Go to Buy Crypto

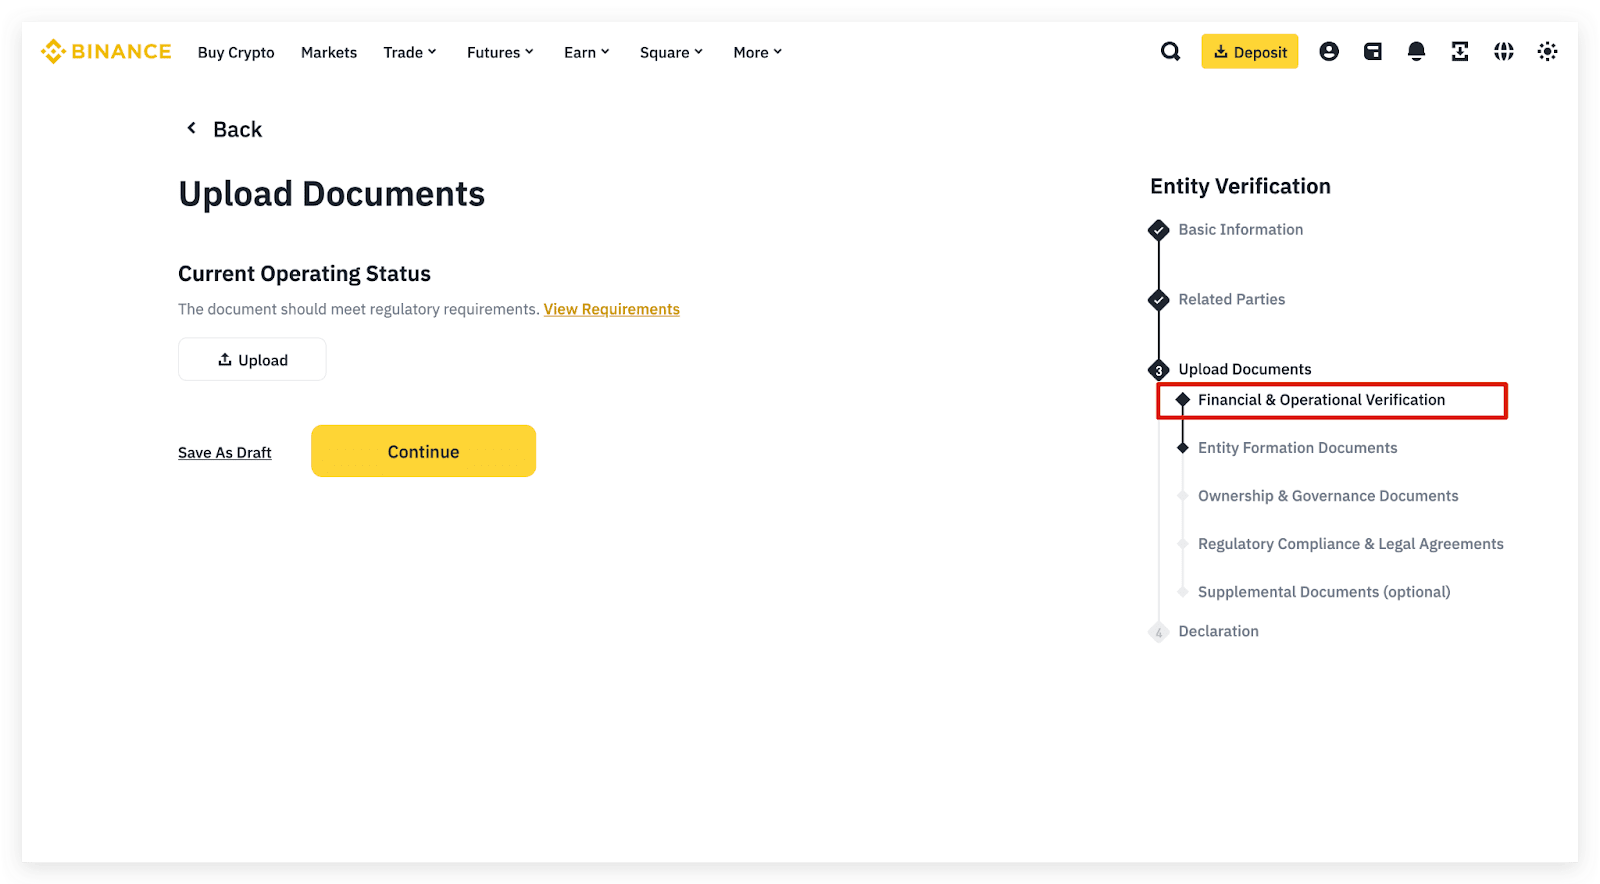point(236,53)
